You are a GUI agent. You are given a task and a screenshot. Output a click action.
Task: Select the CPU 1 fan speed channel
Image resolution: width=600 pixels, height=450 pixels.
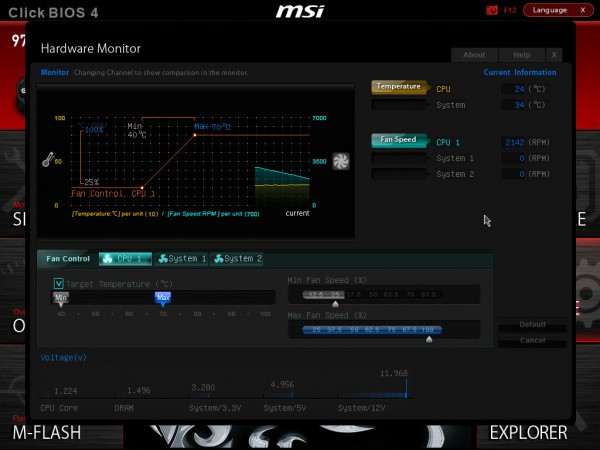click(399, 141)
